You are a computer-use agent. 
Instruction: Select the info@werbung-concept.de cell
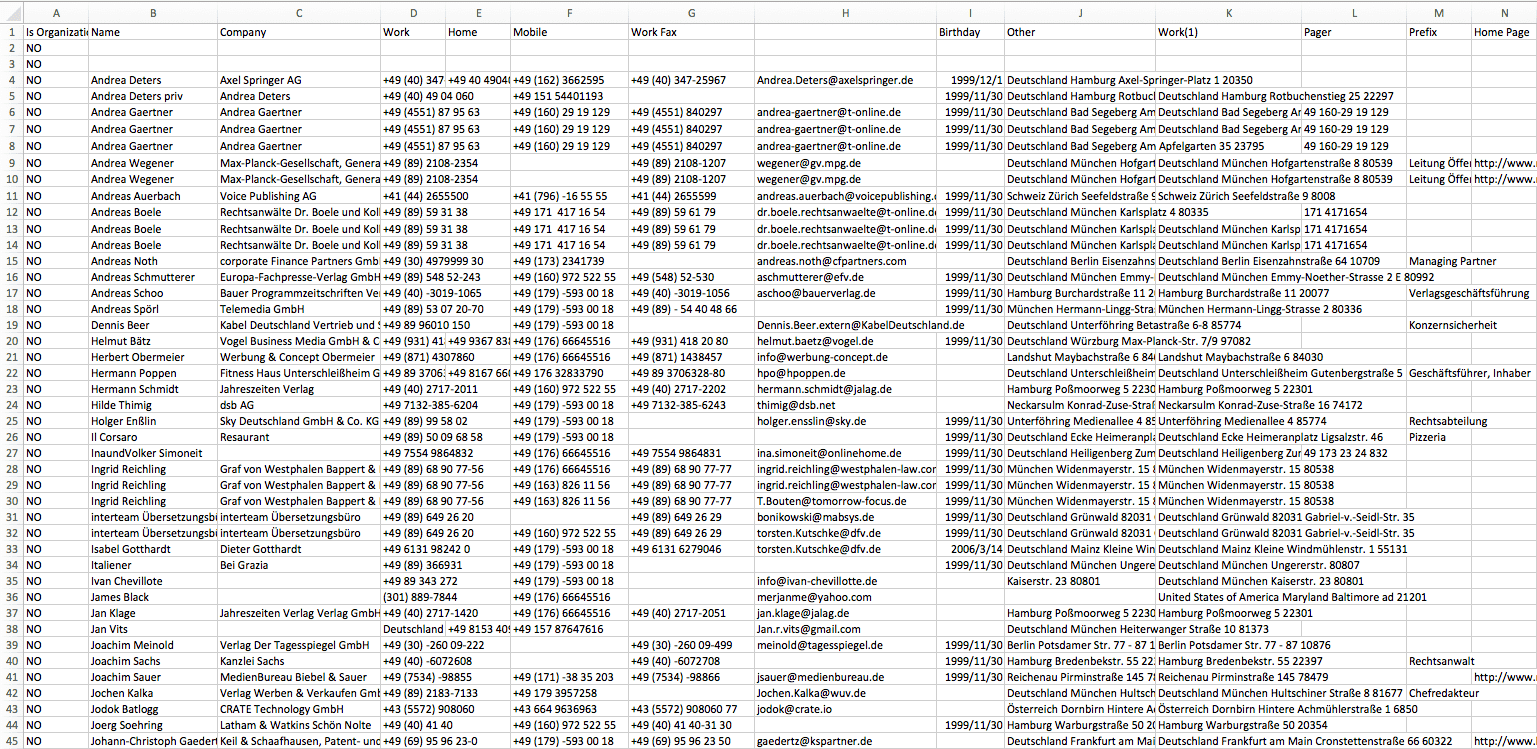(845, 357)
